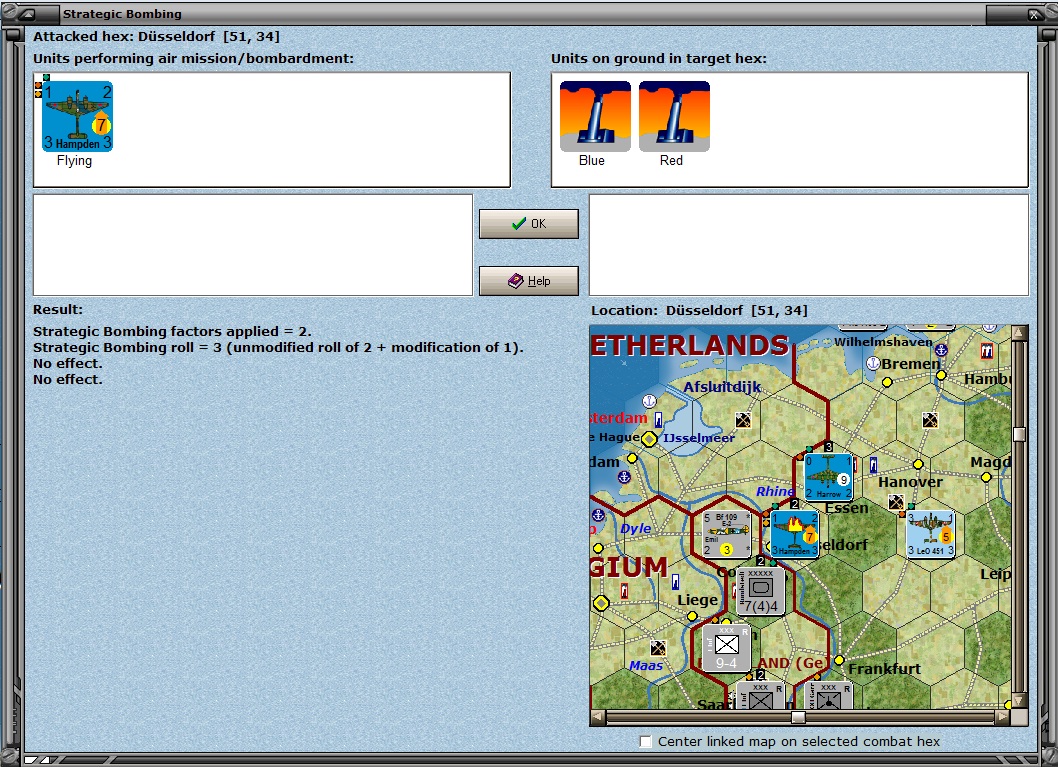Click the 'Strategic Bombing factors applied = 2.' line
Image resolution: width=1058 pixels, height=767 pixels.
pyautogui.click(x=172, y=332)
